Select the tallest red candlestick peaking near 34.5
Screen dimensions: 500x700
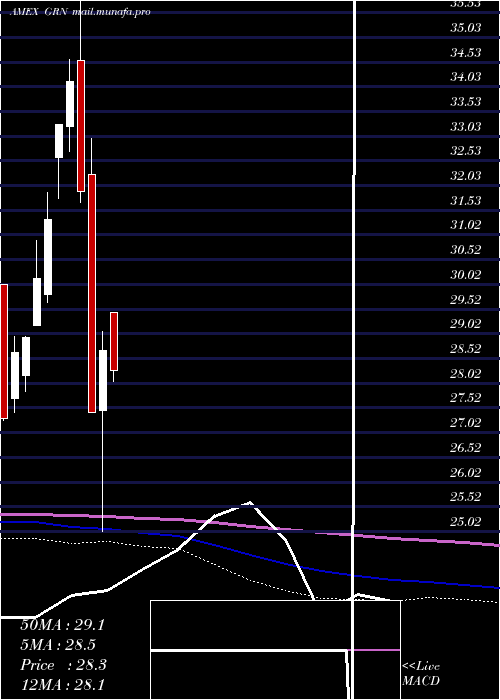pyautogui.click(x=81, y=126)
